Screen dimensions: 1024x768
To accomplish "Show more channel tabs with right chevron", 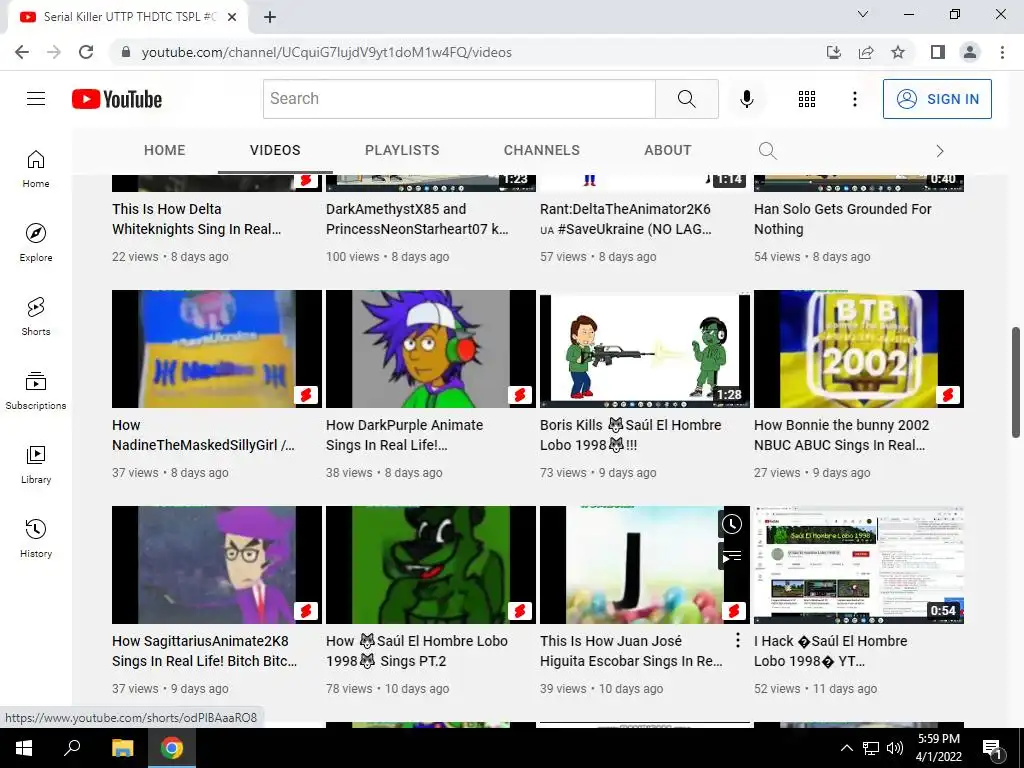I will point(939,151).
